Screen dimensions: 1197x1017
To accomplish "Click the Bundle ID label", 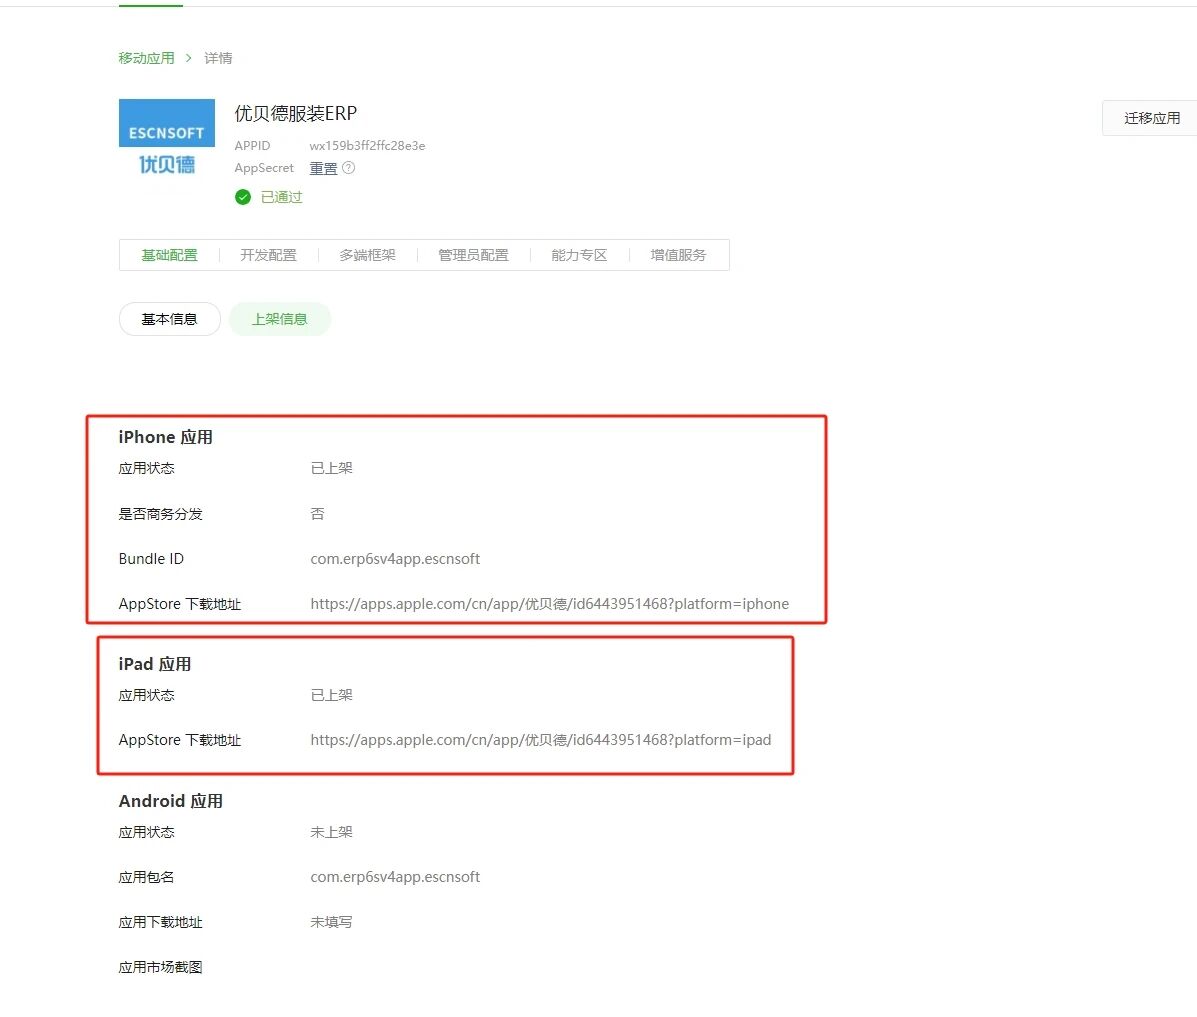I will 151,559.
